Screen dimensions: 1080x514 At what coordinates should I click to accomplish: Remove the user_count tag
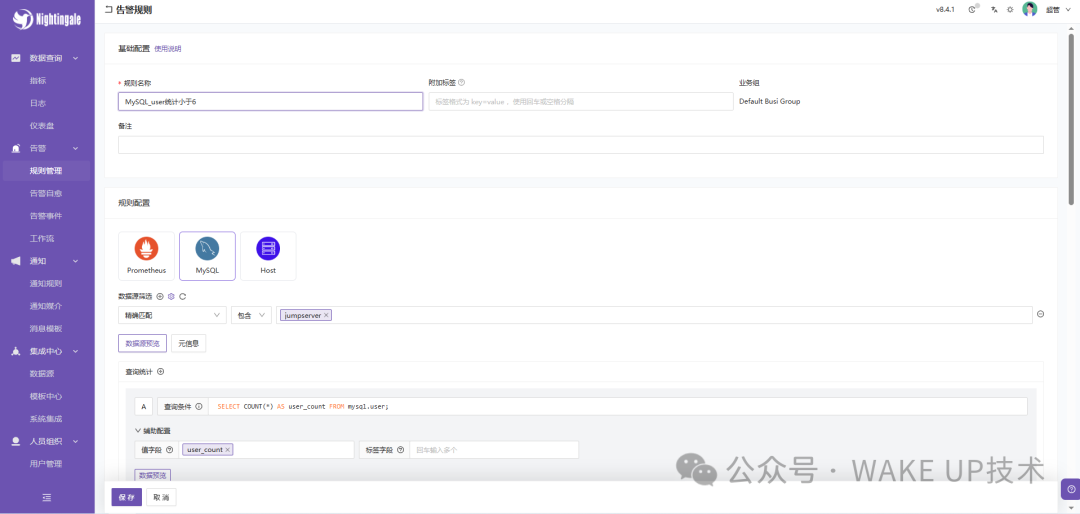coord(227,450)
